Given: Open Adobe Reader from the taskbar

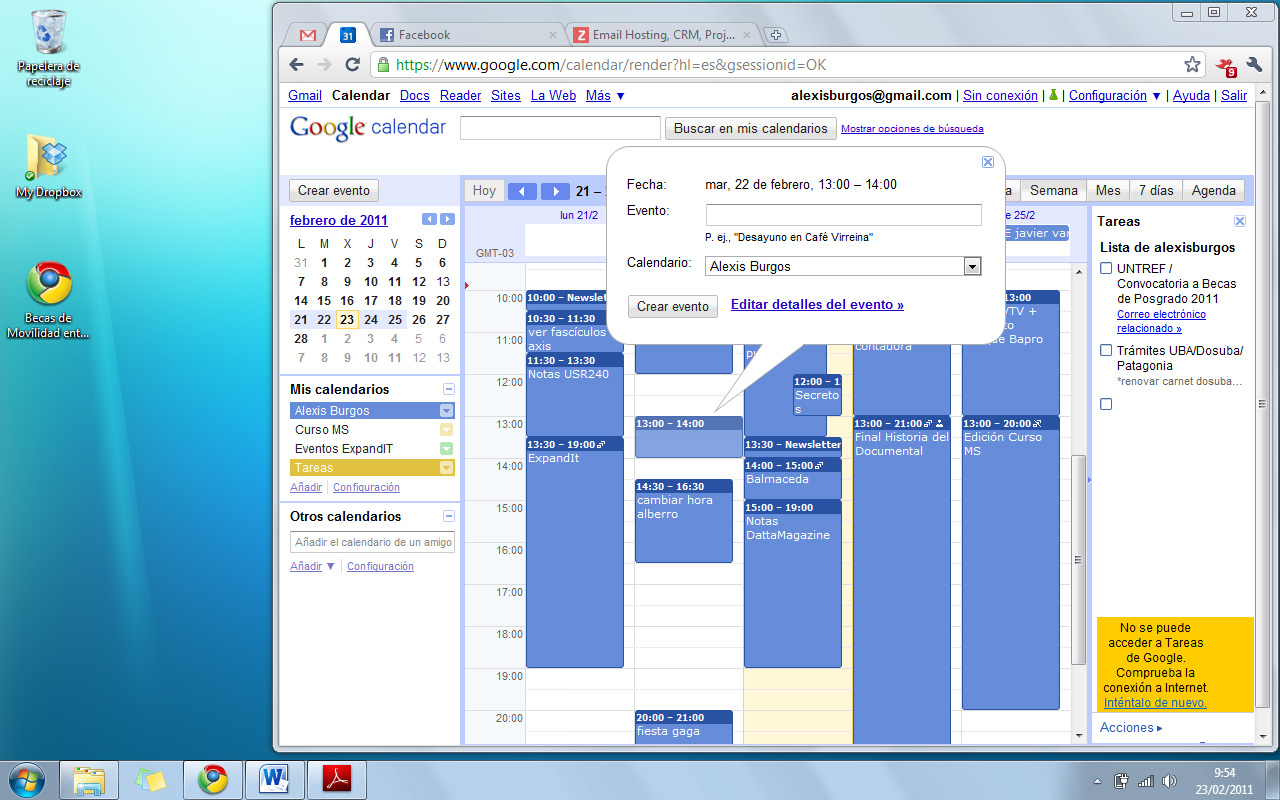Looking at the screenshot, I should (335, 779).
